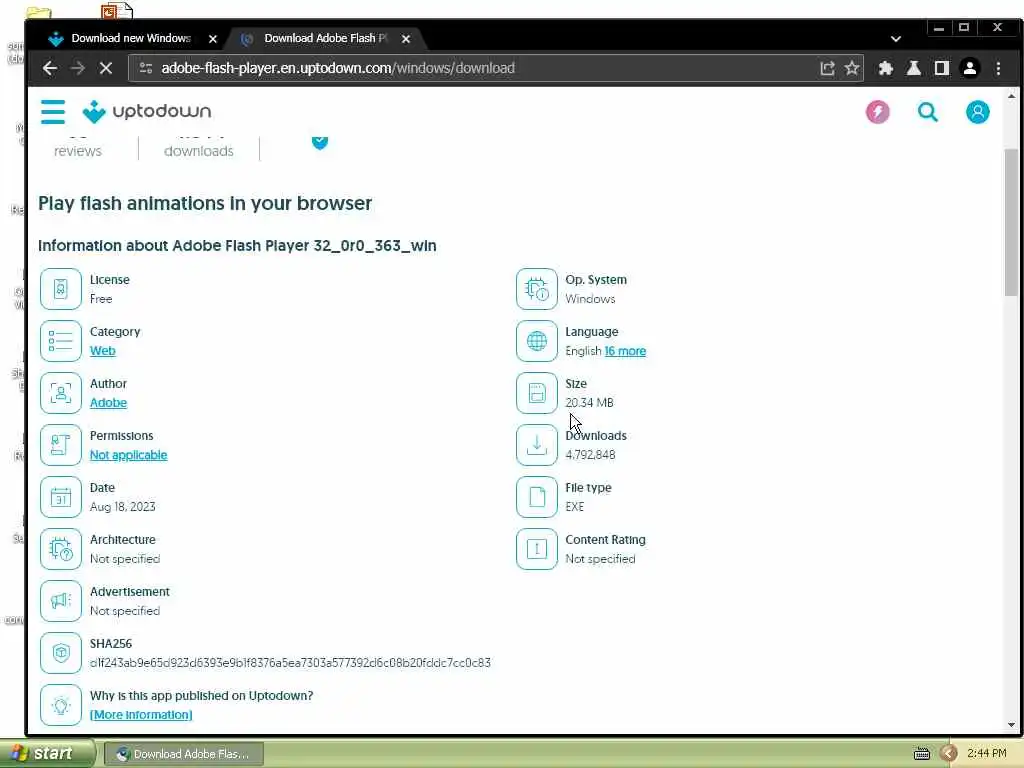Screen dimensions: 1024x768
Task: Click the Advertisement megaphone icon
Action: click(61, 601)
